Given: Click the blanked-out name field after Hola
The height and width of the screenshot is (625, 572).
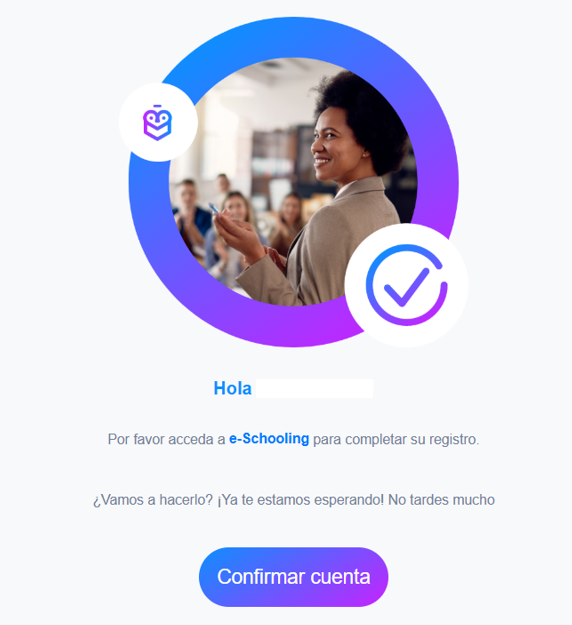Looking at the screenshot, I should click(x=315, y=389).
